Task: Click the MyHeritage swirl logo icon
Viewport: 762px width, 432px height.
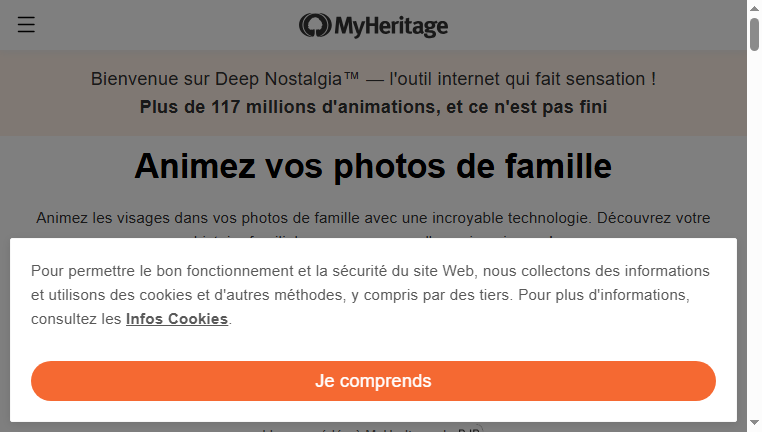Action: tap(315, 25)
